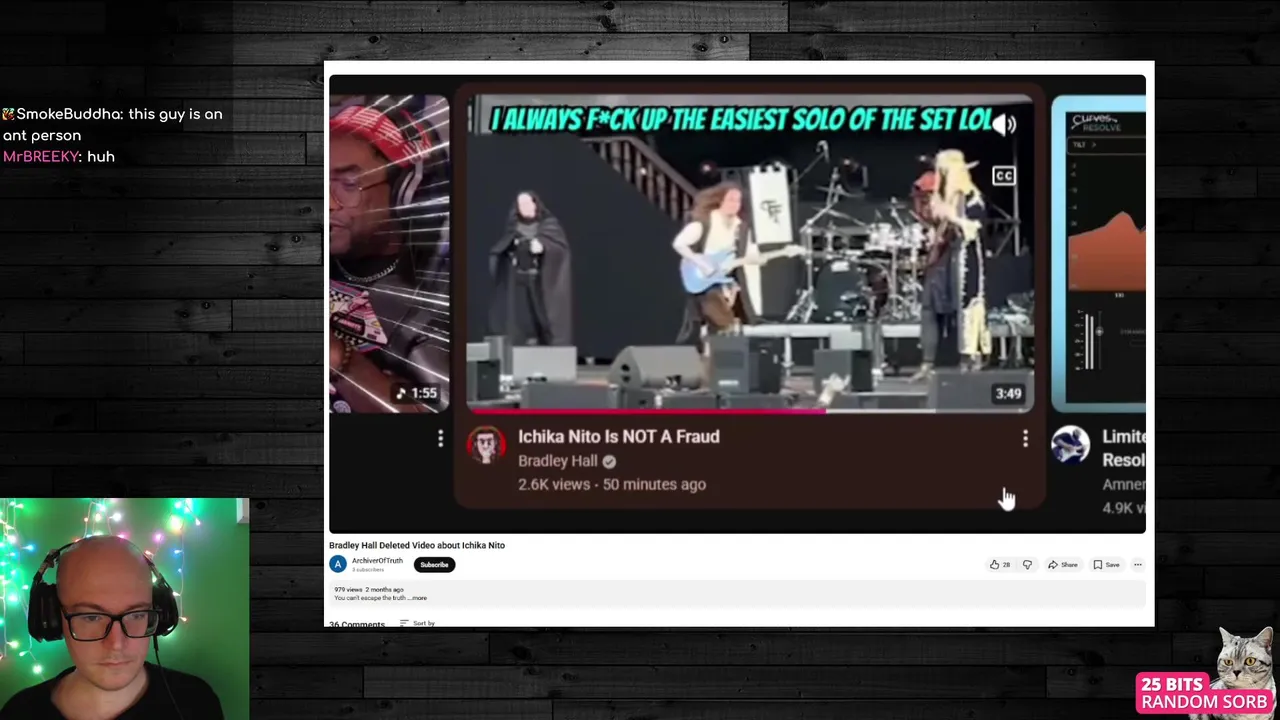Open the orange graph thumbnail on right
The image size is (1280, 720).
point(1098,254)
